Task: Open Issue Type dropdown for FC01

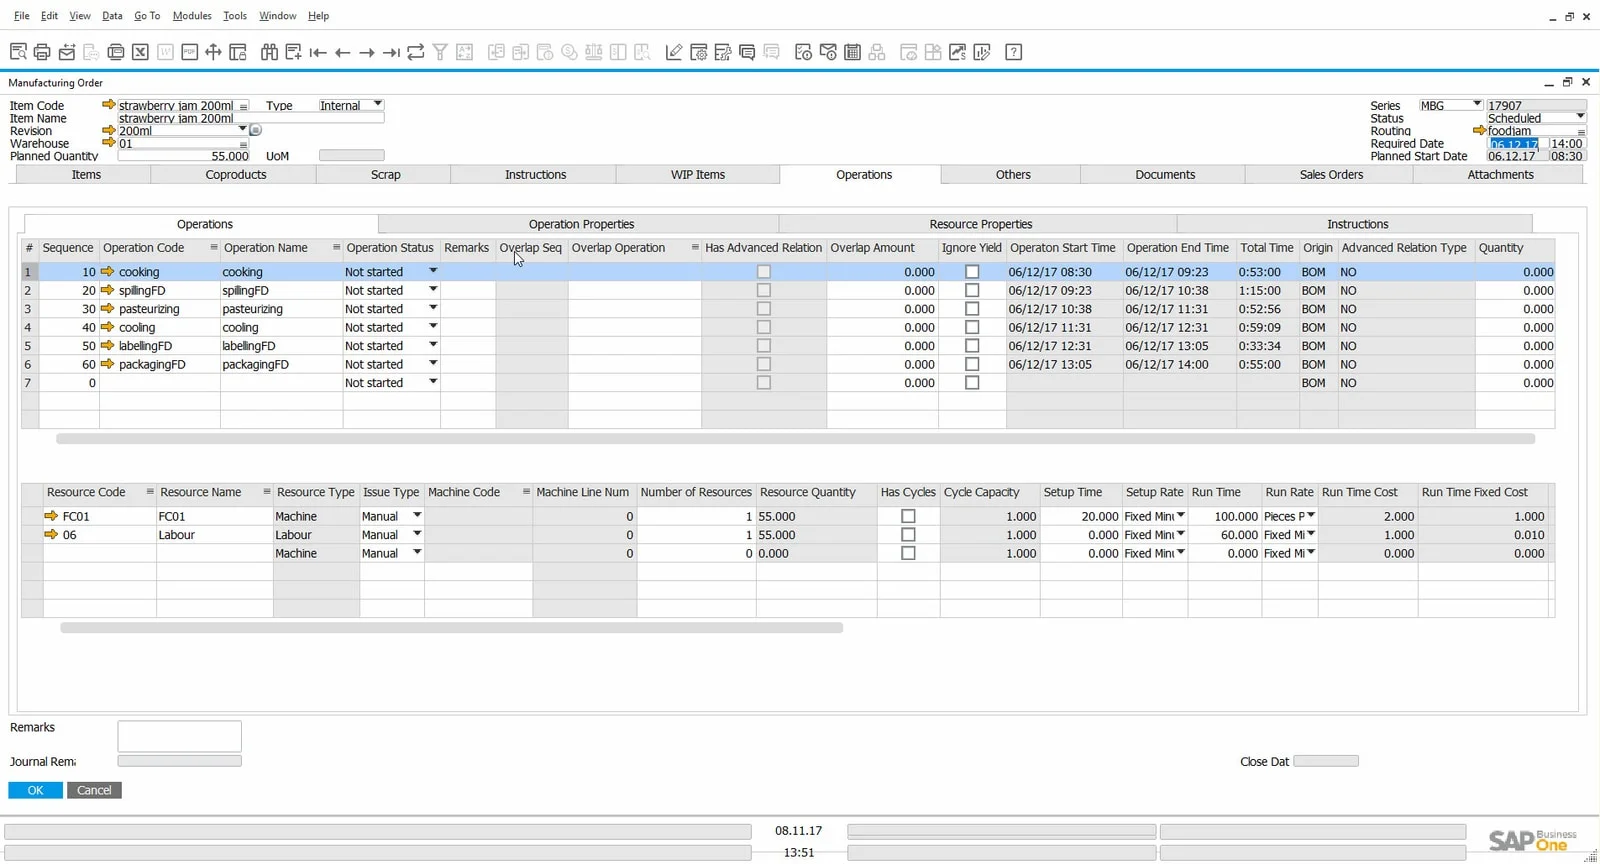Action: click(417, 515)
